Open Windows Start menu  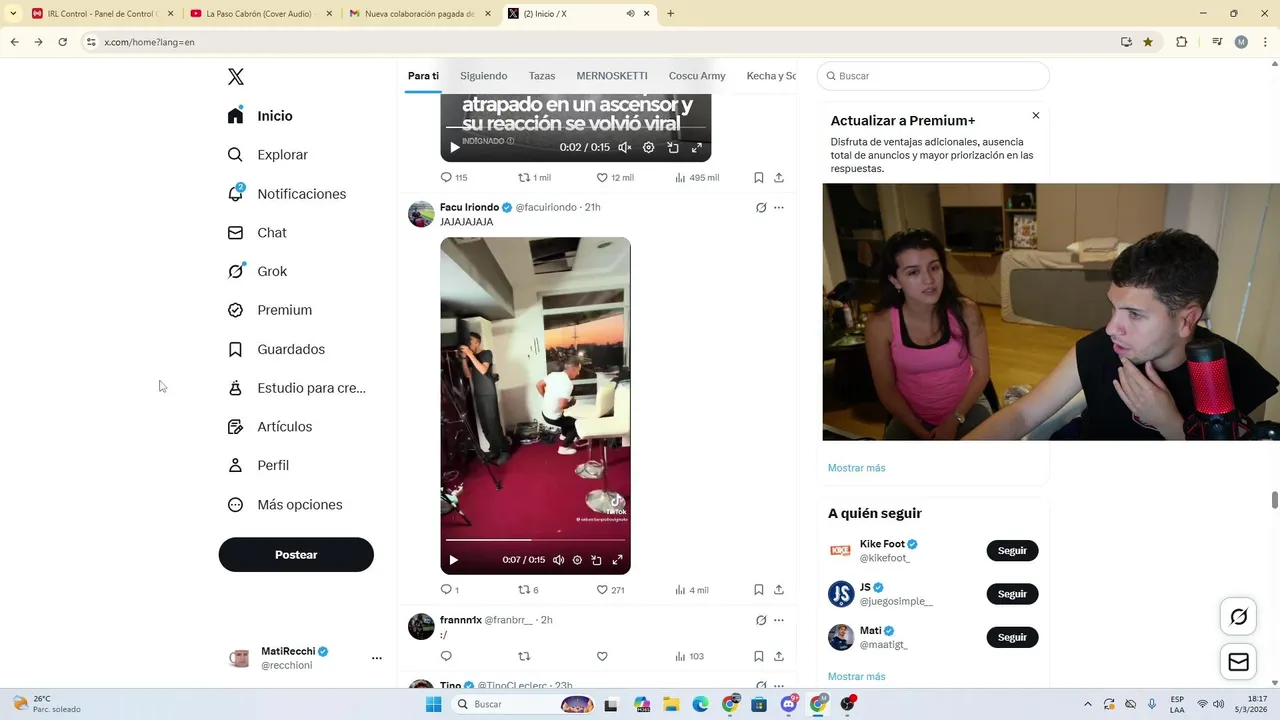433,704
